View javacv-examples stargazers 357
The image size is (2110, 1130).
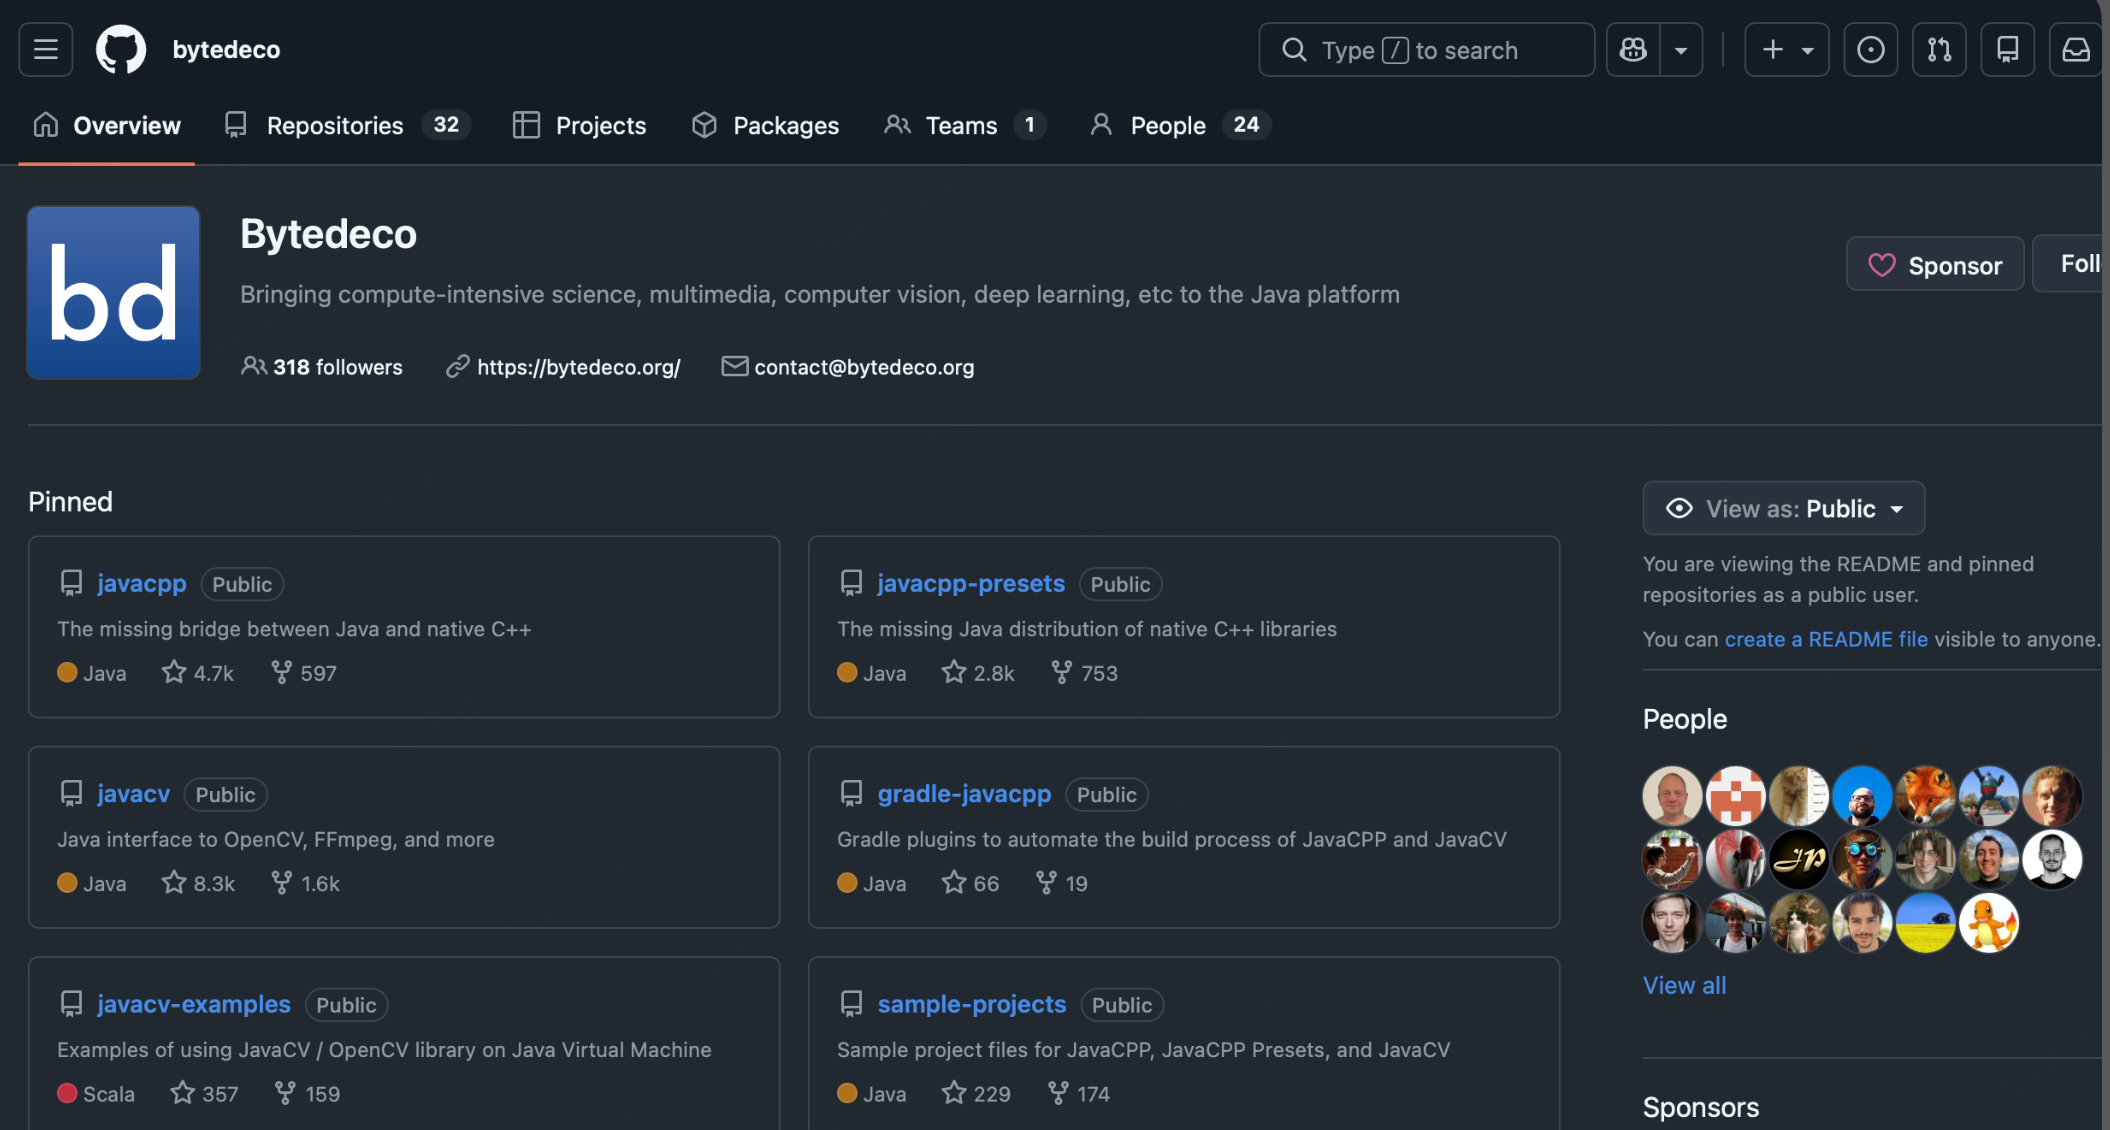tap(204, 1093)
